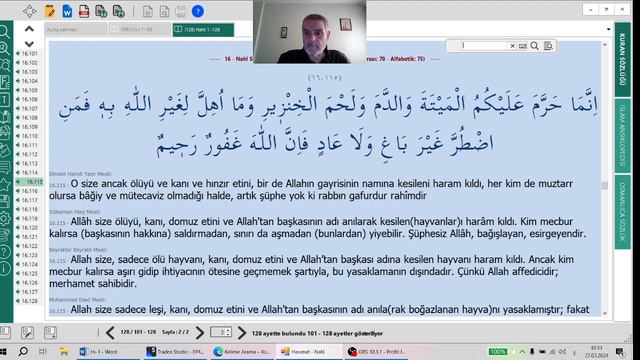
Task: Open the Osmanlıca Sözlük side tab
Action: (622, 212)
